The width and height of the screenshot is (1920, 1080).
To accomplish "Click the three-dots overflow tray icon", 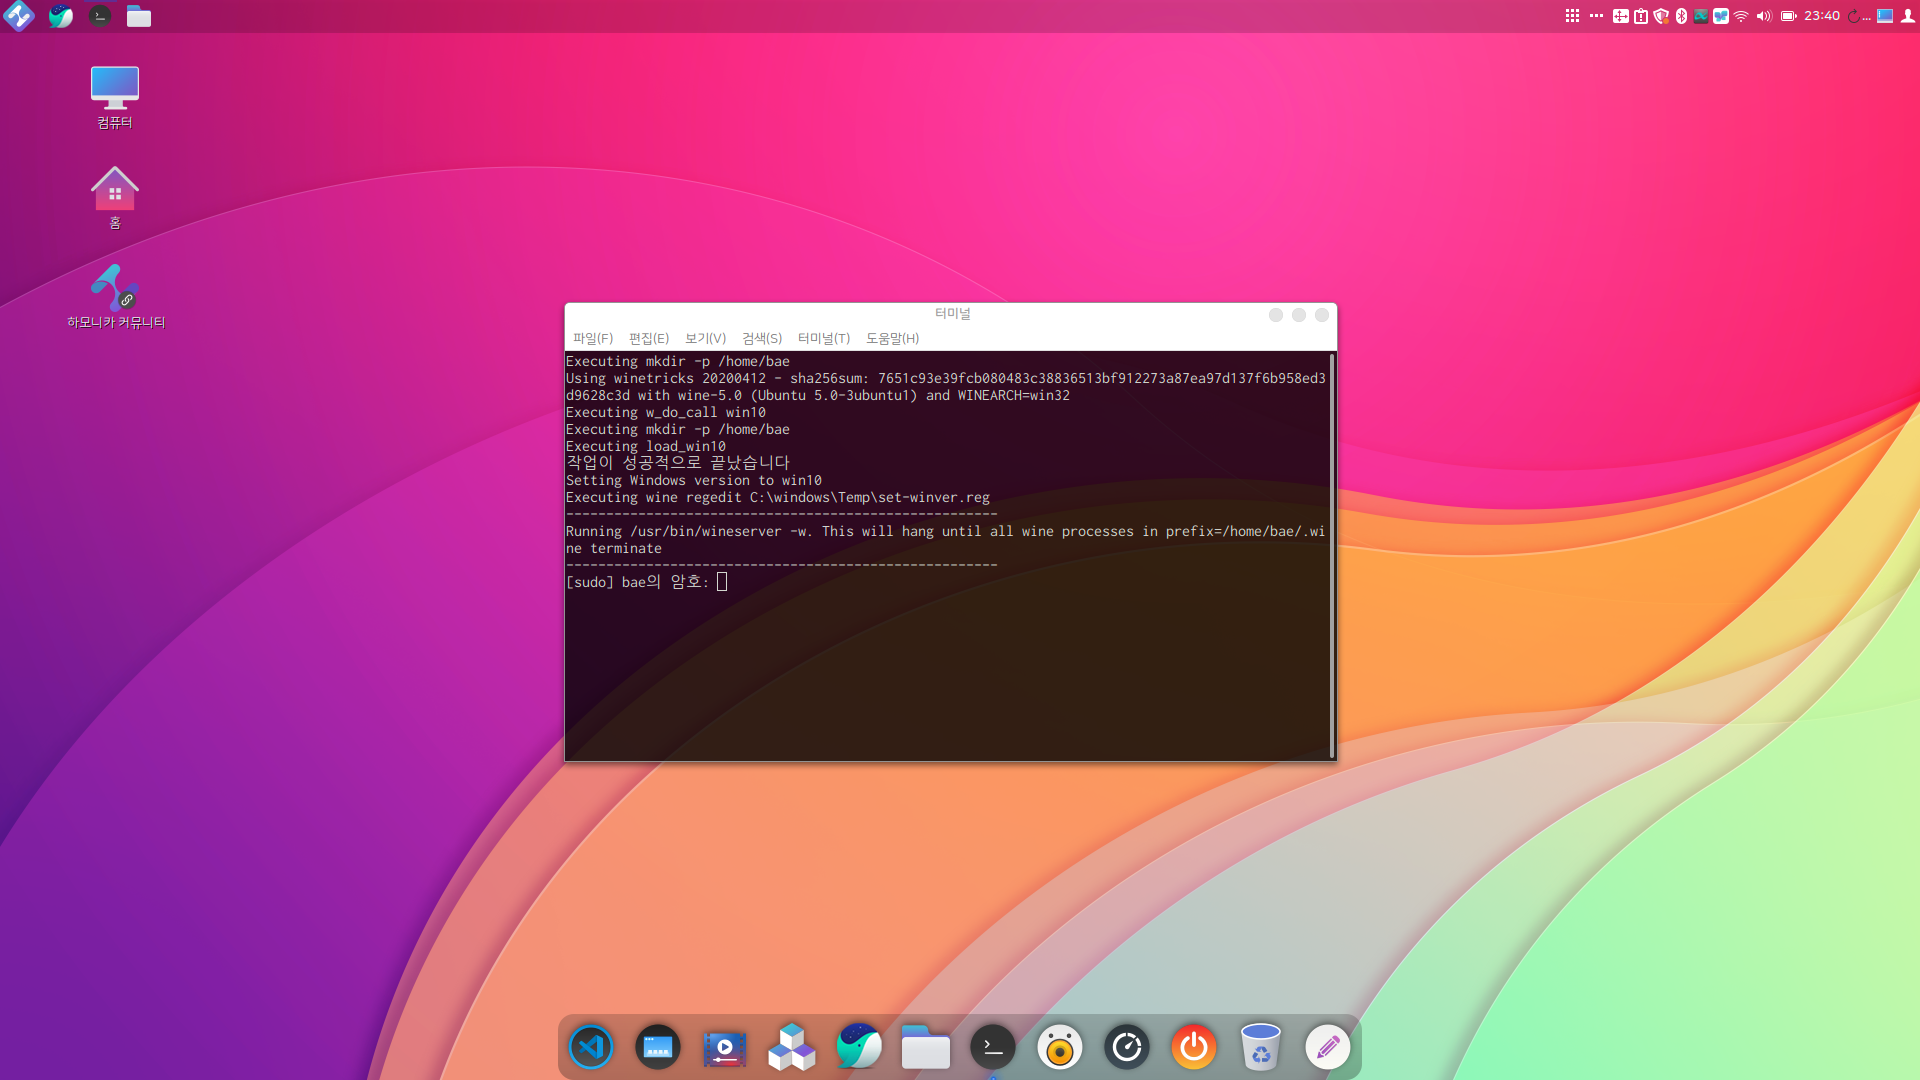I will tap(1596, 16).
